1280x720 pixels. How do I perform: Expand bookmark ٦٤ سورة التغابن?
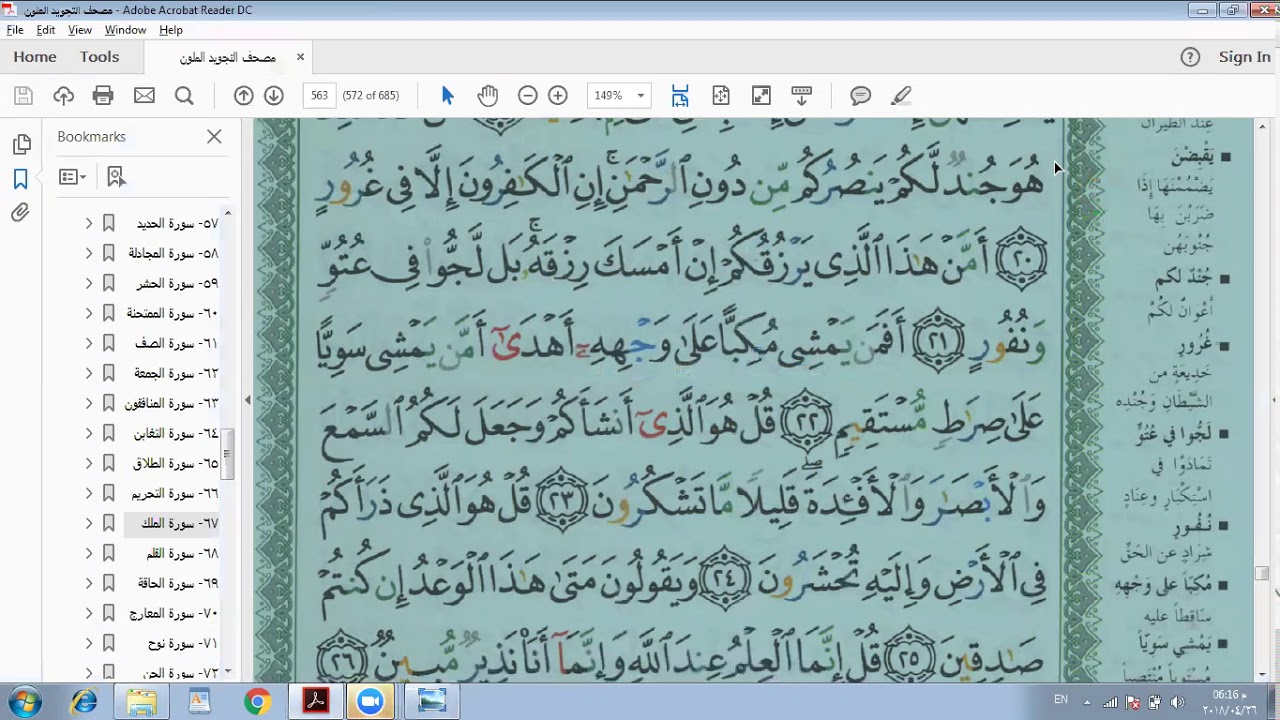click(88, 433)
